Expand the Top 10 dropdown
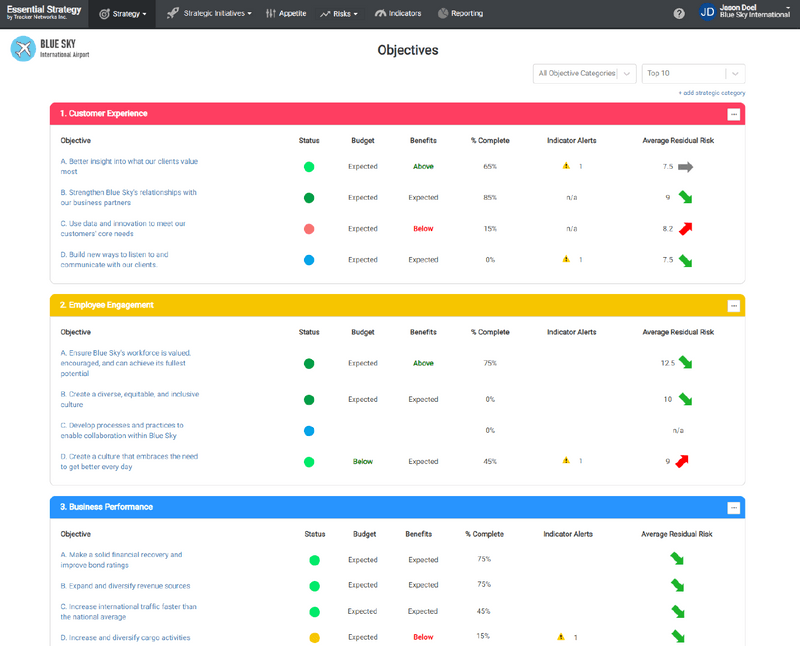This screenshot has width=800, height=646. 693,73
